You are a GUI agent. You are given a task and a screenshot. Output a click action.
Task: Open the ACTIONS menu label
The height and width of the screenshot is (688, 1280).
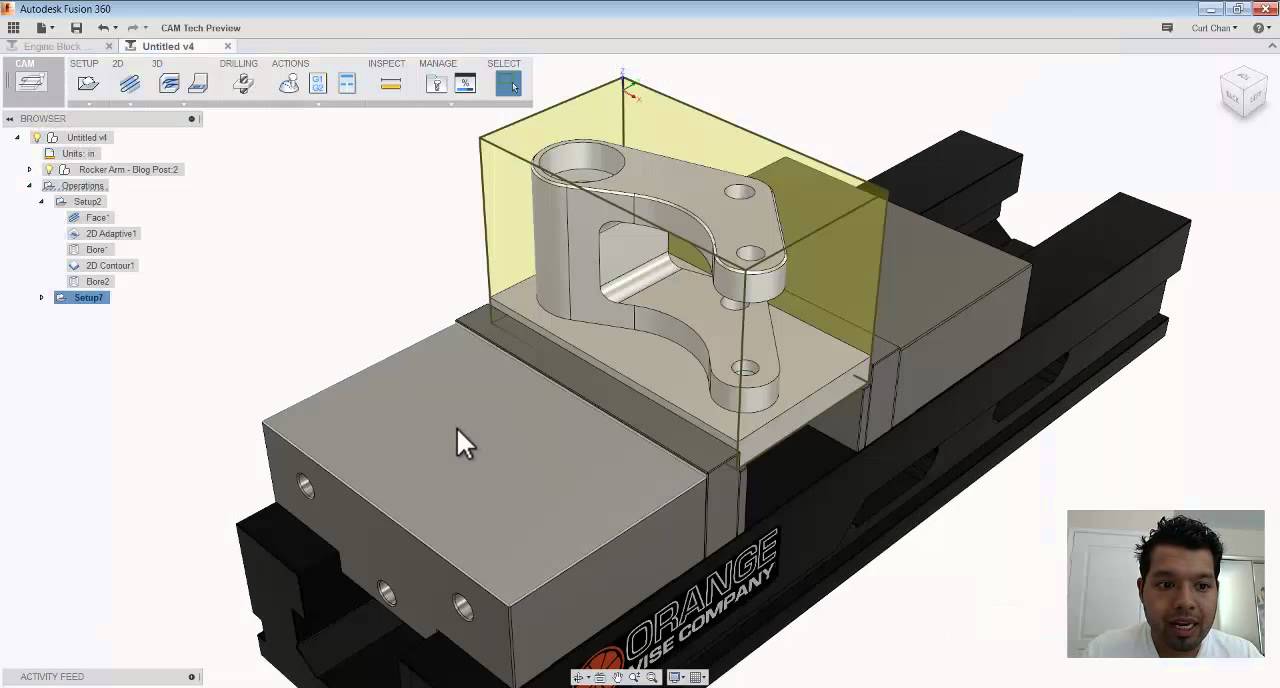(291, 63)
